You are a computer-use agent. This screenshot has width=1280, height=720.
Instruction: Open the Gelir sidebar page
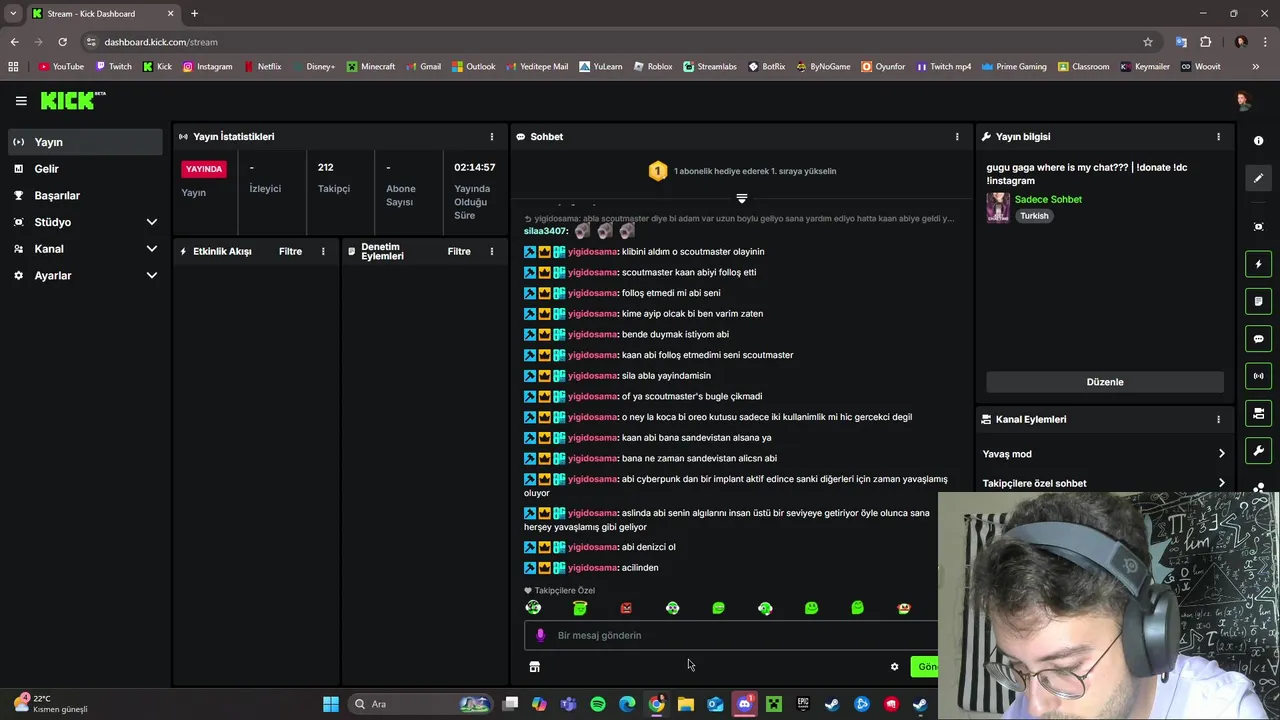click(85, 169)
